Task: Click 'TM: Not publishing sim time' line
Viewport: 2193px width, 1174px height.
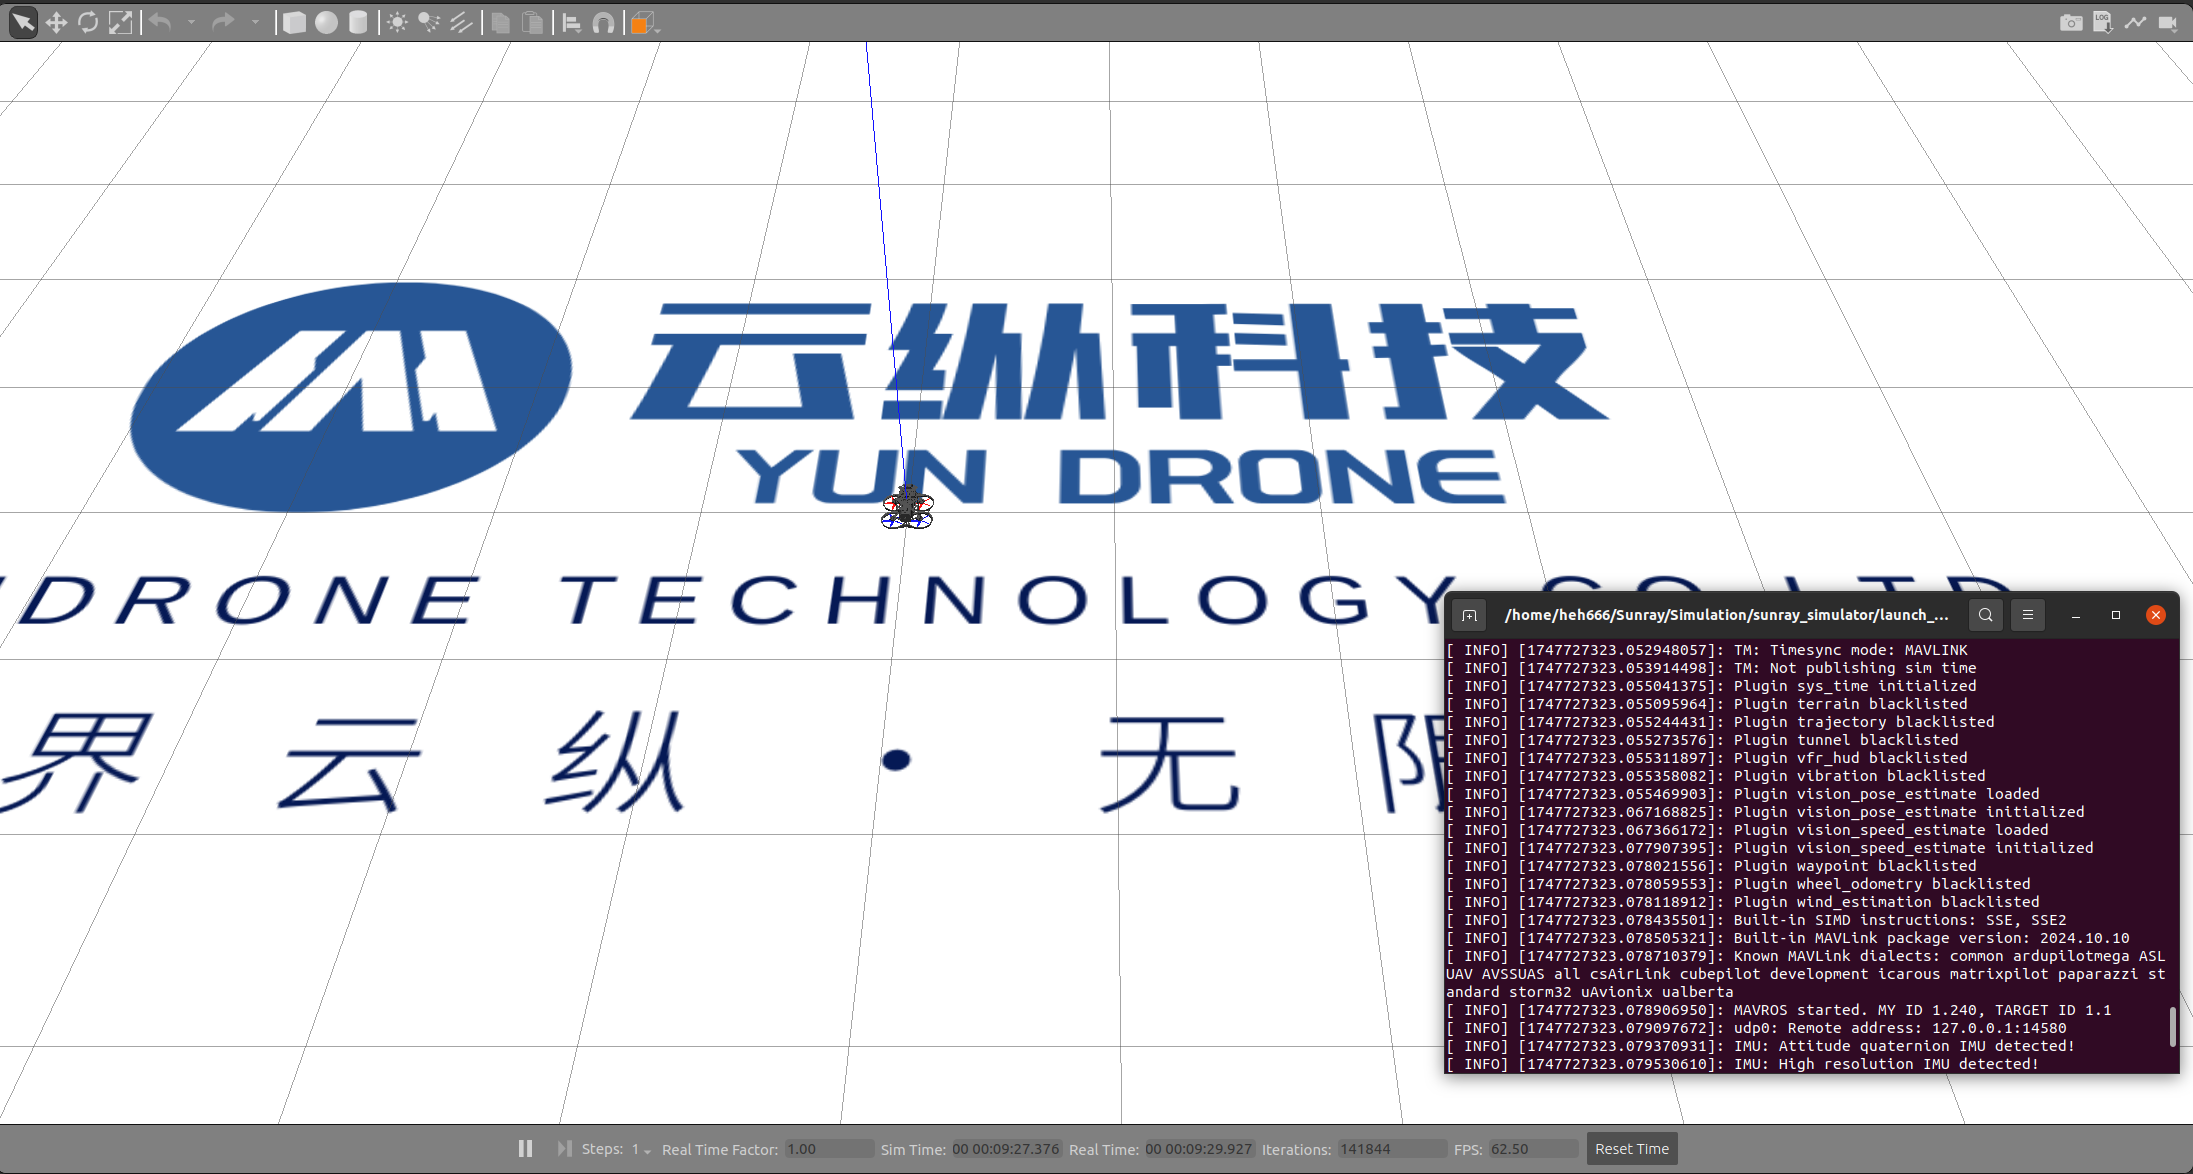Action: coord(1711,668)
